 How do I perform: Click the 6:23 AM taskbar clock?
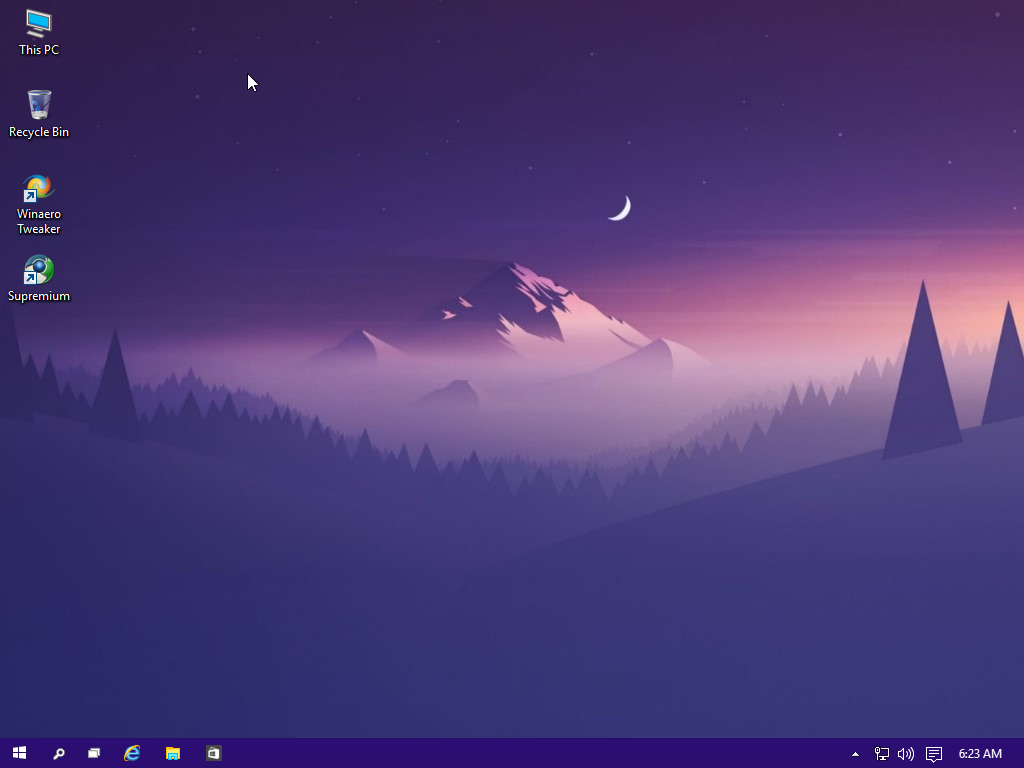(x=979, y=754)
